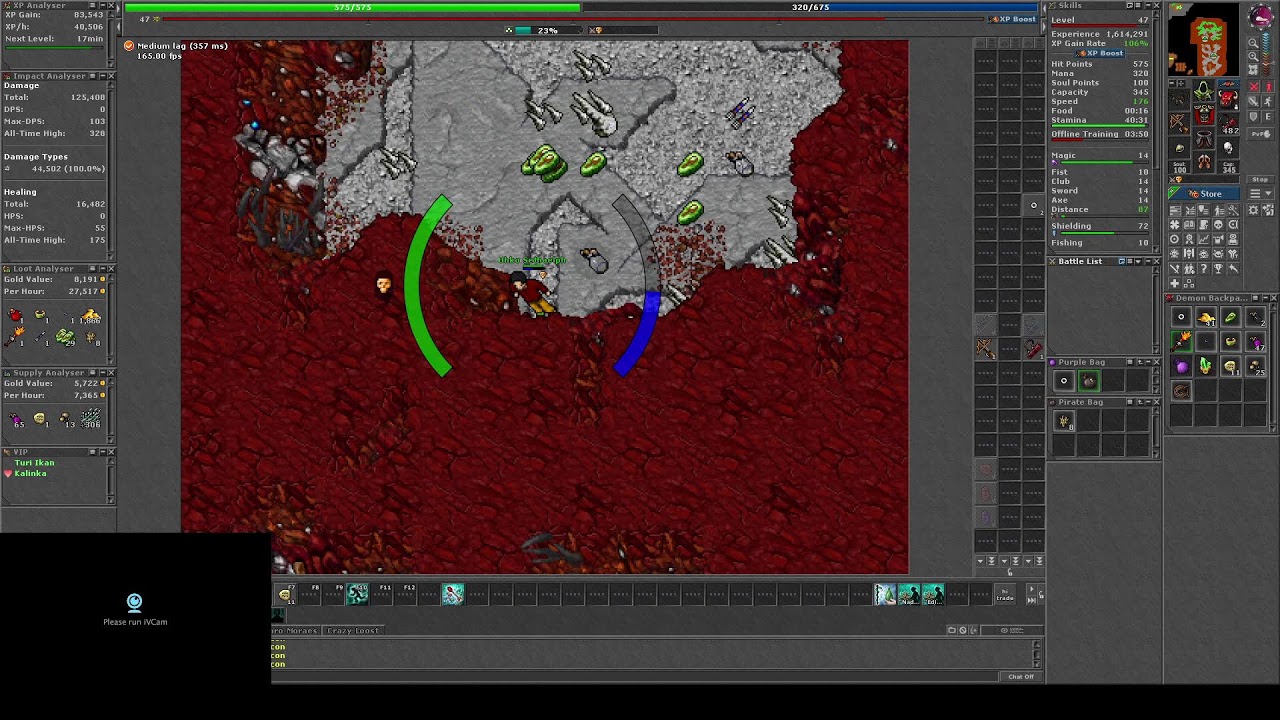Select mushroom stack 25 in Demon Backpack
Screen dimensions: 1280x720
click(x=1256, y=366)
